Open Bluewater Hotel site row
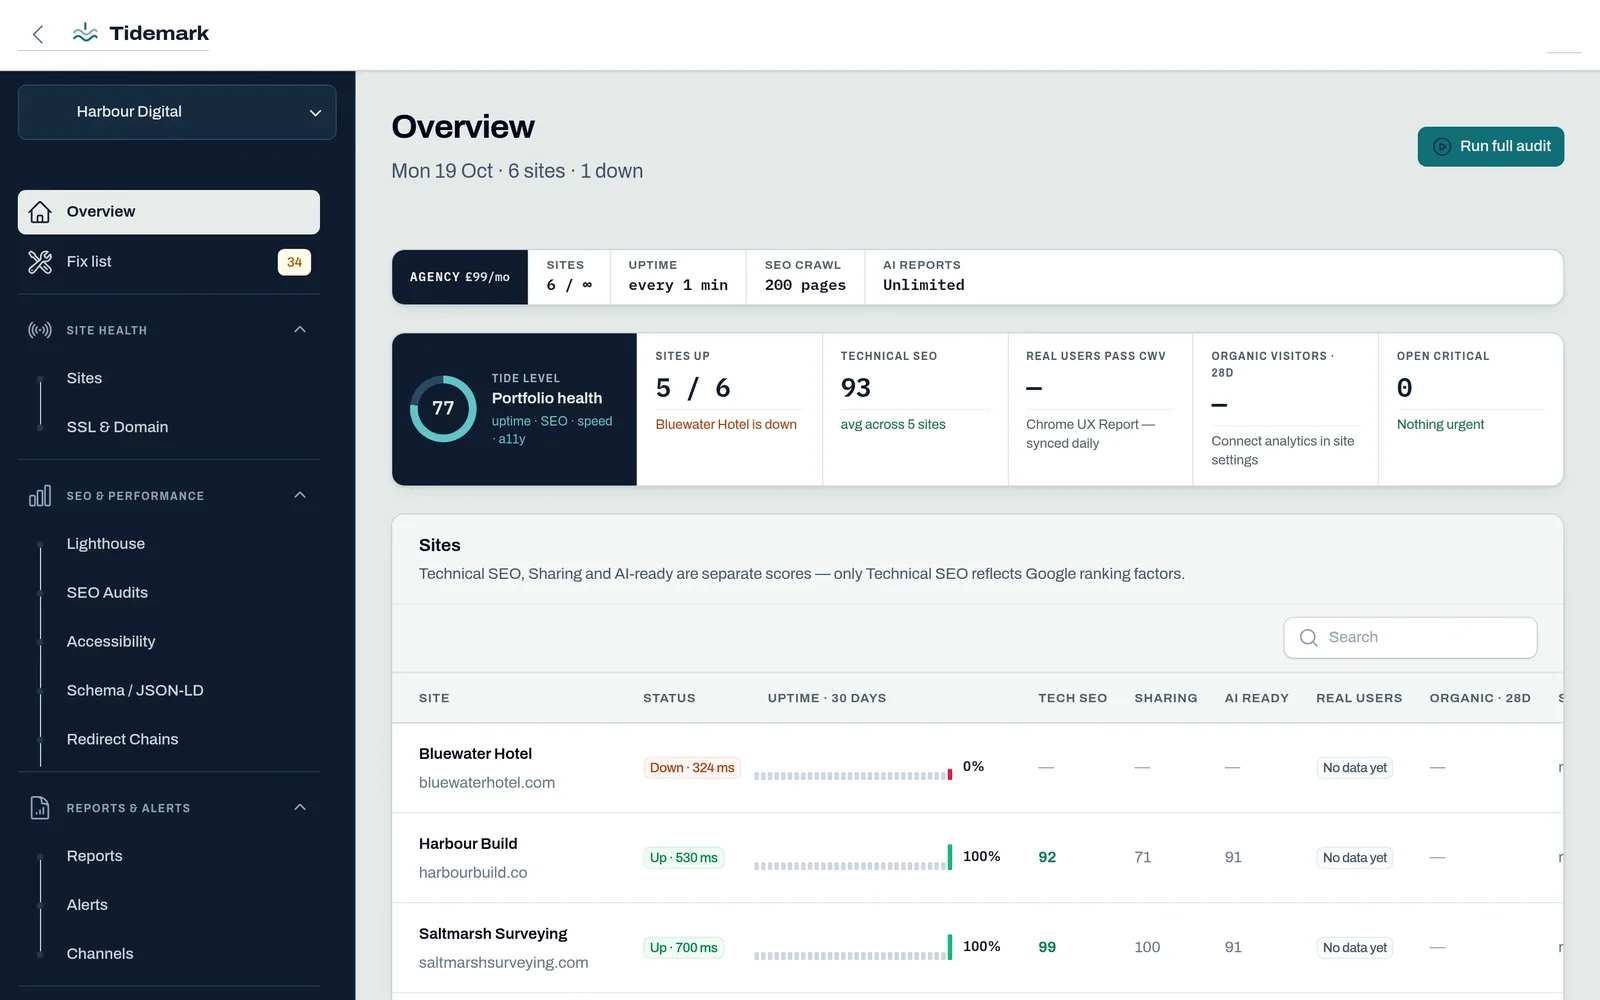1600x1000 pixels. coord(977,768)
